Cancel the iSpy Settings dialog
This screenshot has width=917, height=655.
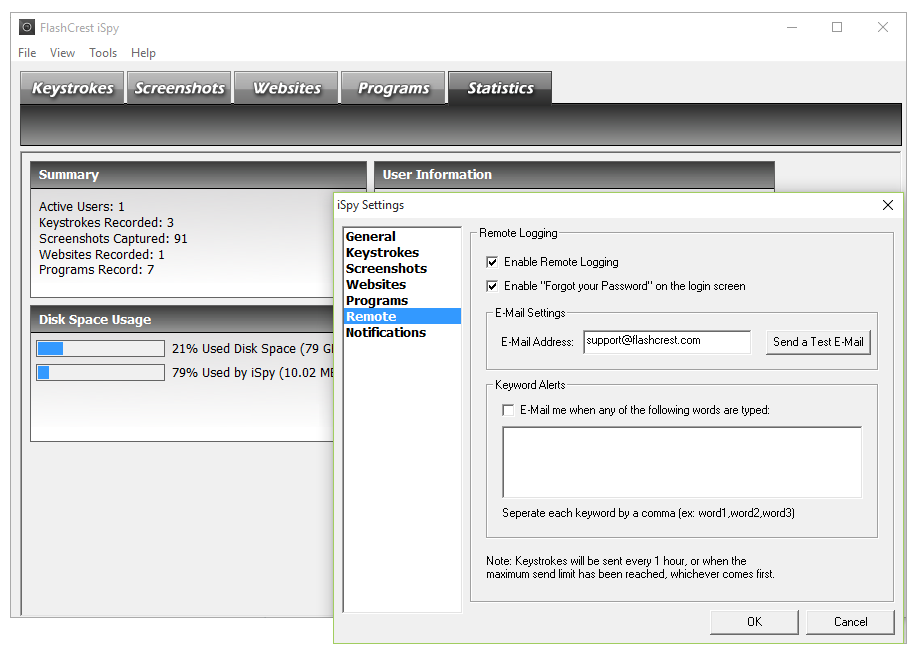[x=850, y=622]
